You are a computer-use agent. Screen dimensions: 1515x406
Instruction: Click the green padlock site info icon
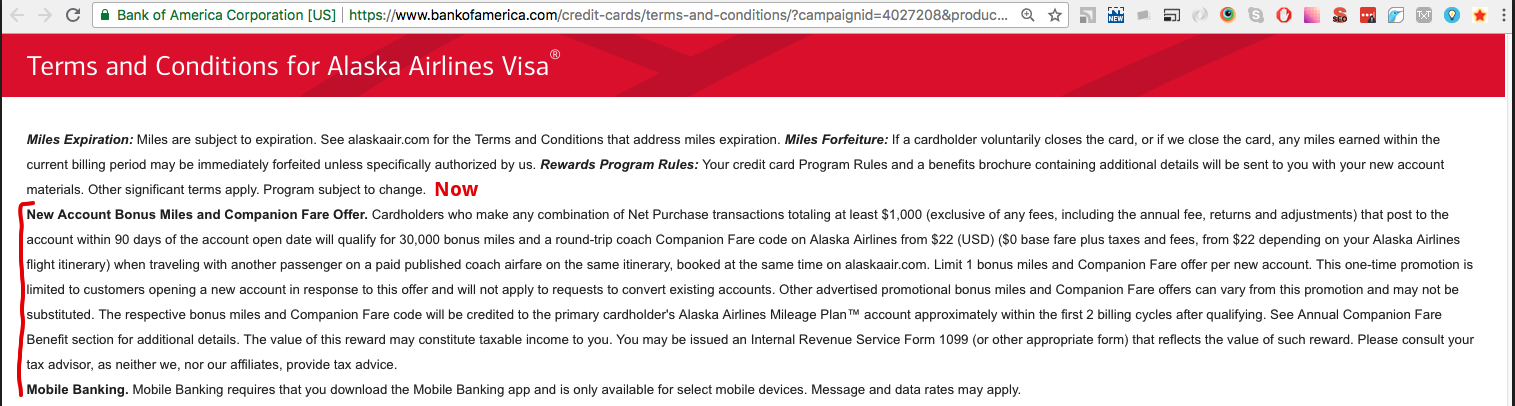pyautogui.click(x=105, y=16)
